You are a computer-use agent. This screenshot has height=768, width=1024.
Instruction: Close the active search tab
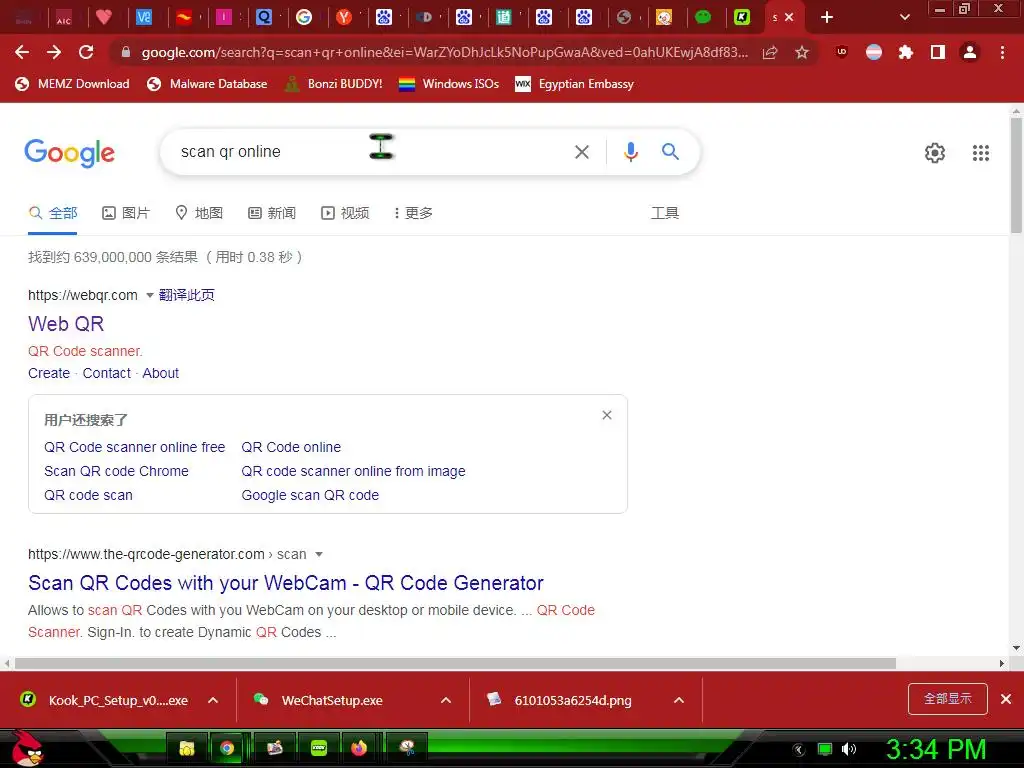(789, 18)
